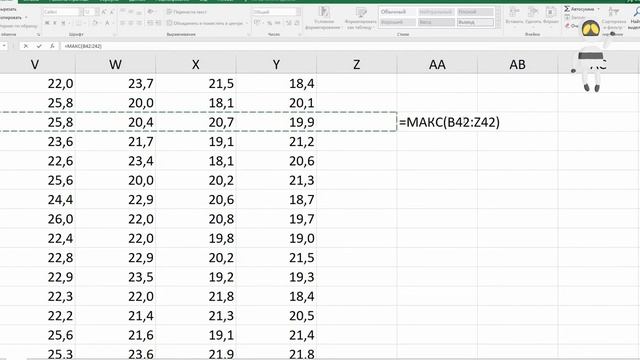Select column V header
The image size is (640, 360).
[37, 64]
